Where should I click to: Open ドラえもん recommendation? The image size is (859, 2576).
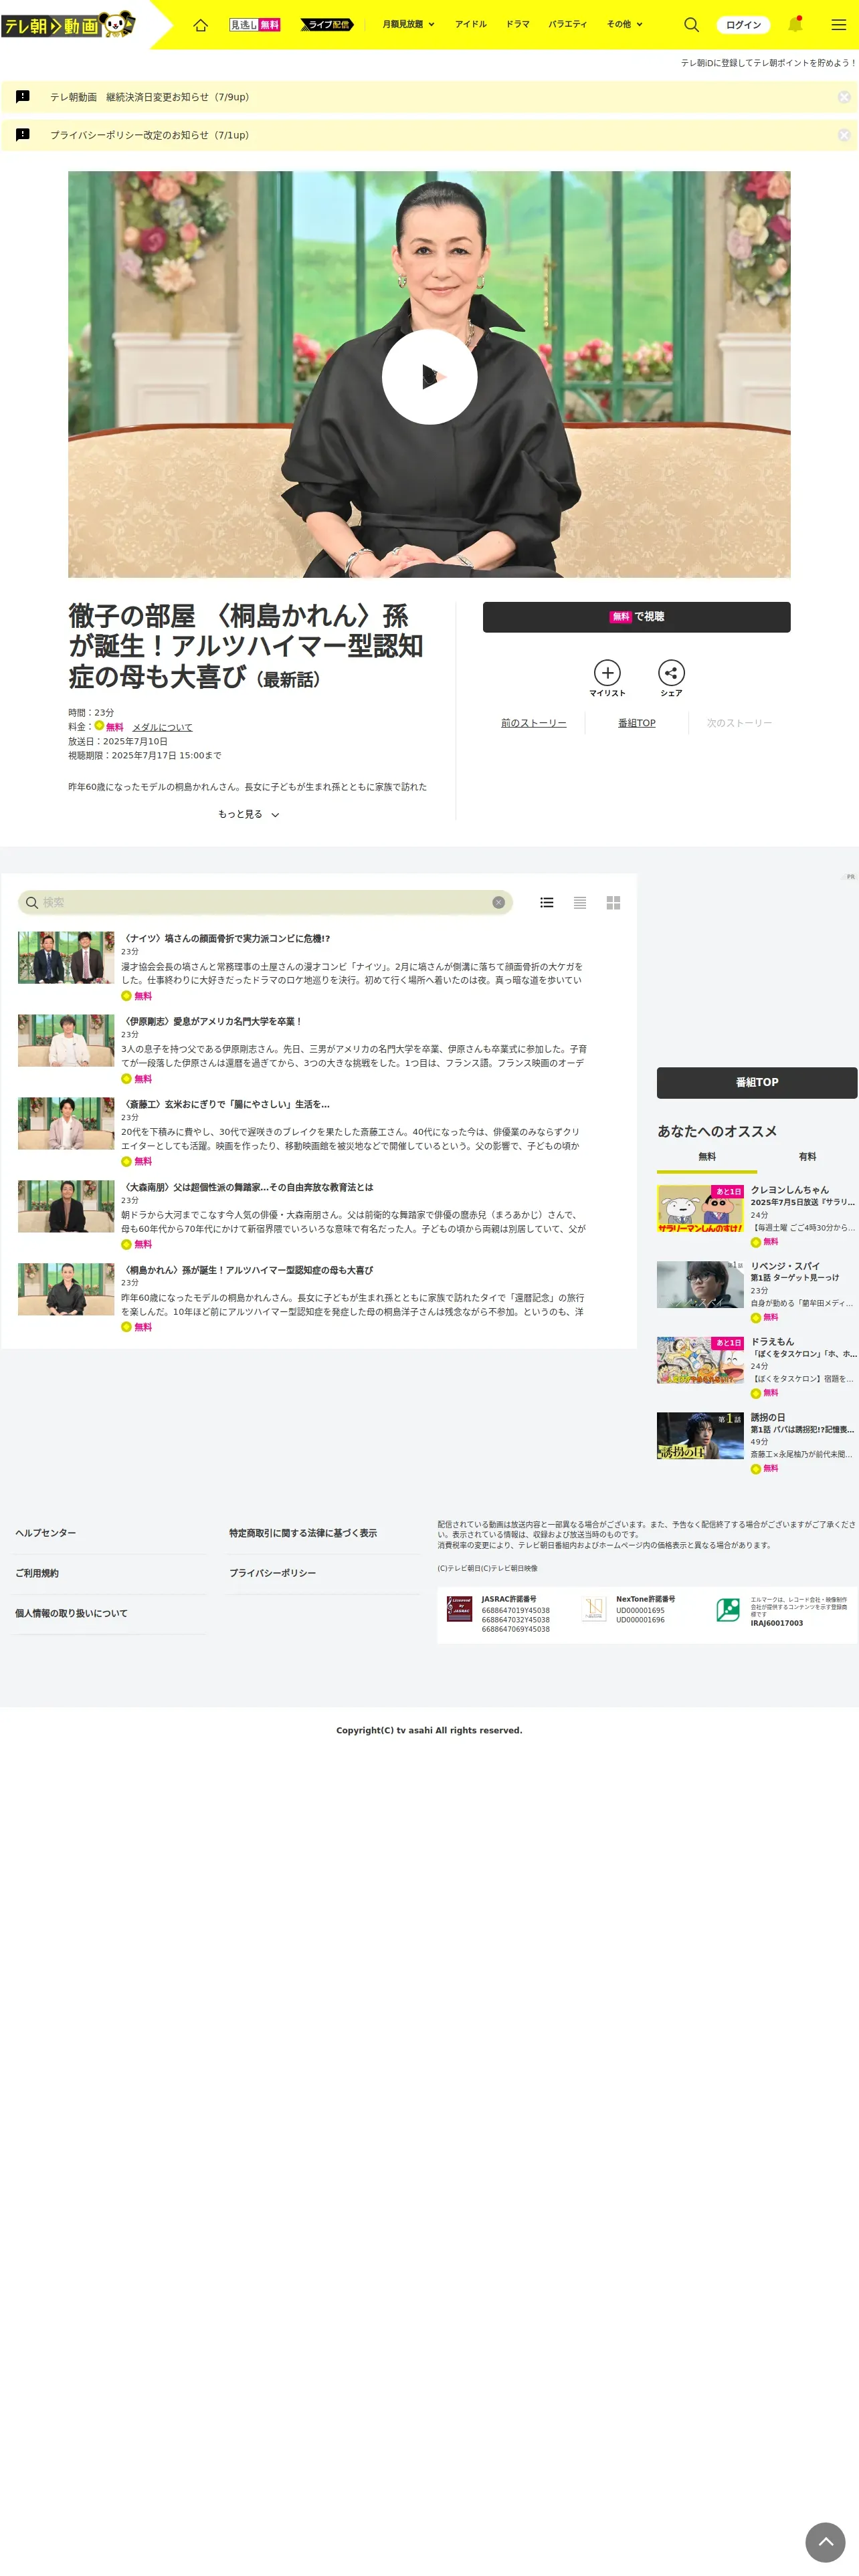click(x=757, y=1367)
